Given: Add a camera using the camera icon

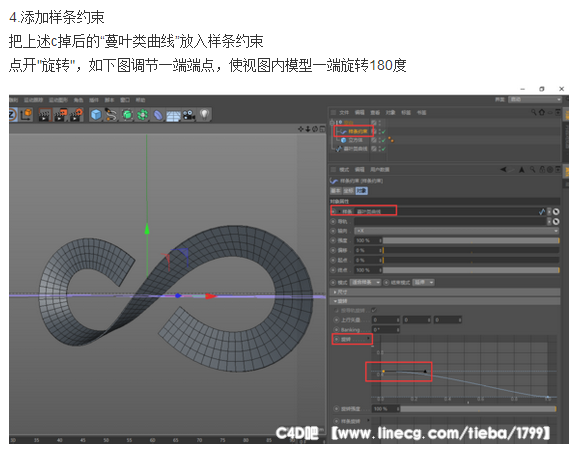Looking at the screenshot, I should 189,115.
